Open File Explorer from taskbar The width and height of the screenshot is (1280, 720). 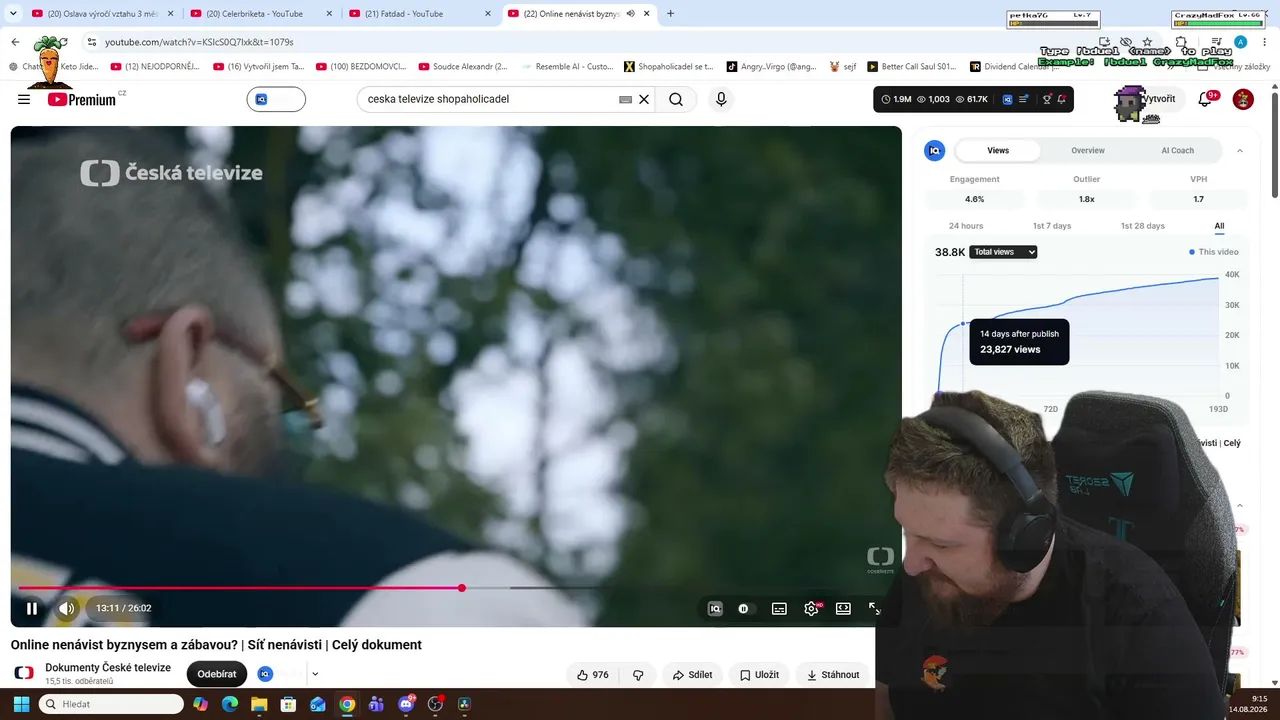pyautogui.click(x=259, y=704)
